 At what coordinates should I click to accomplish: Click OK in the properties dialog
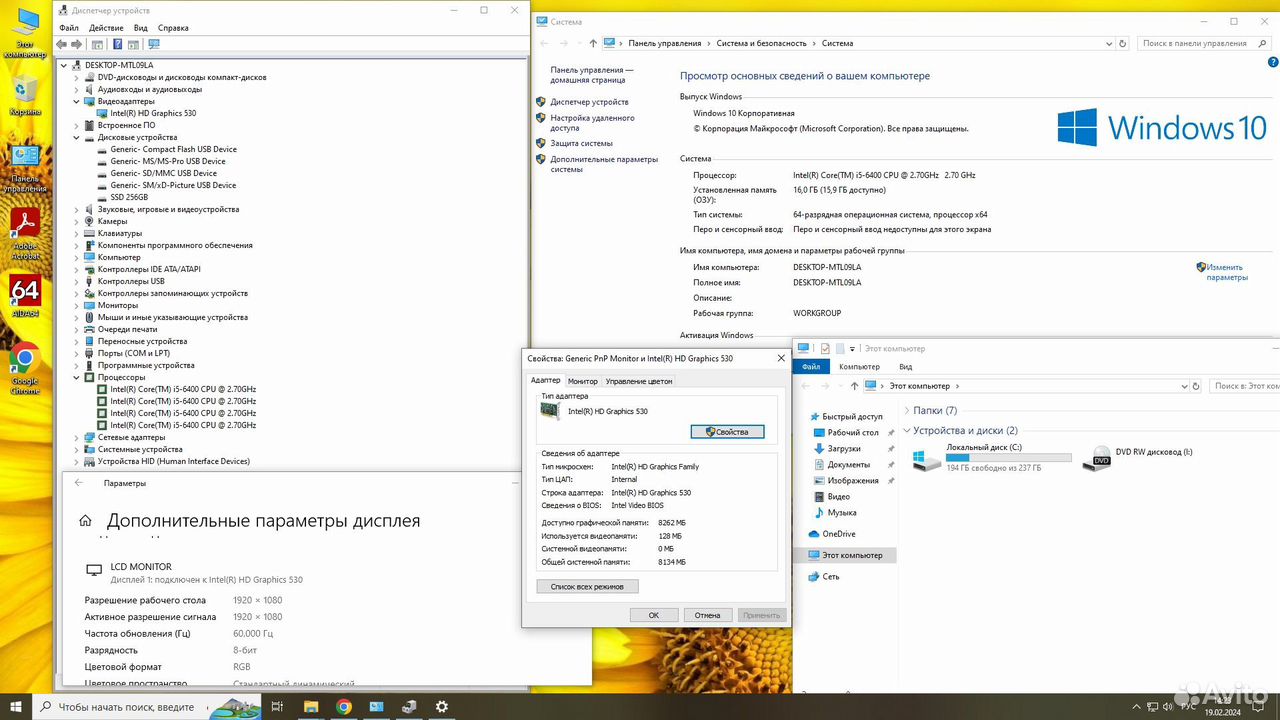coord(654,615)
